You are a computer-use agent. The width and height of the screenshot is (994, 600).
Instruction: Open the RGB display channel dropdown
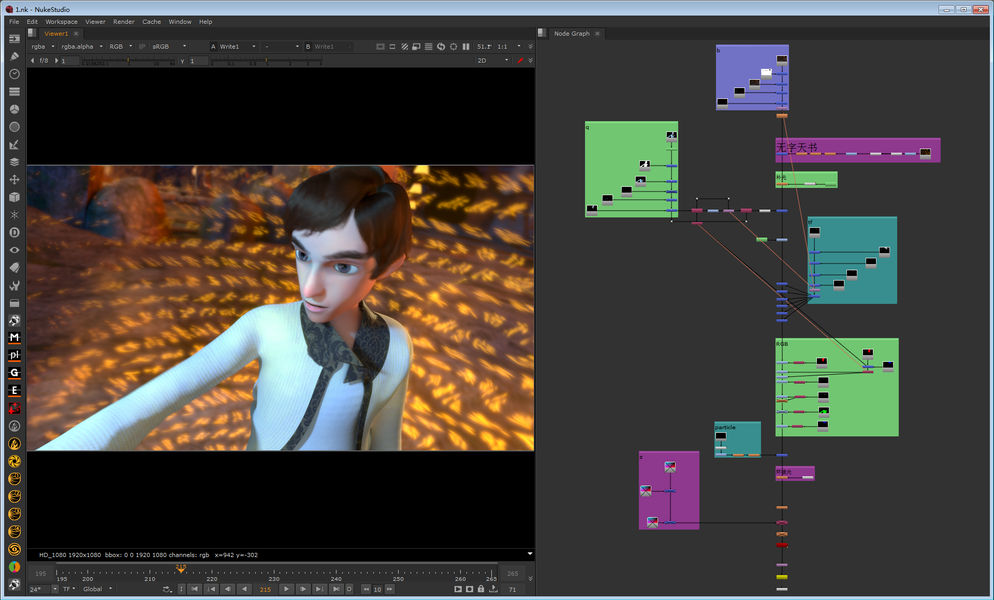tap(120, 46)
